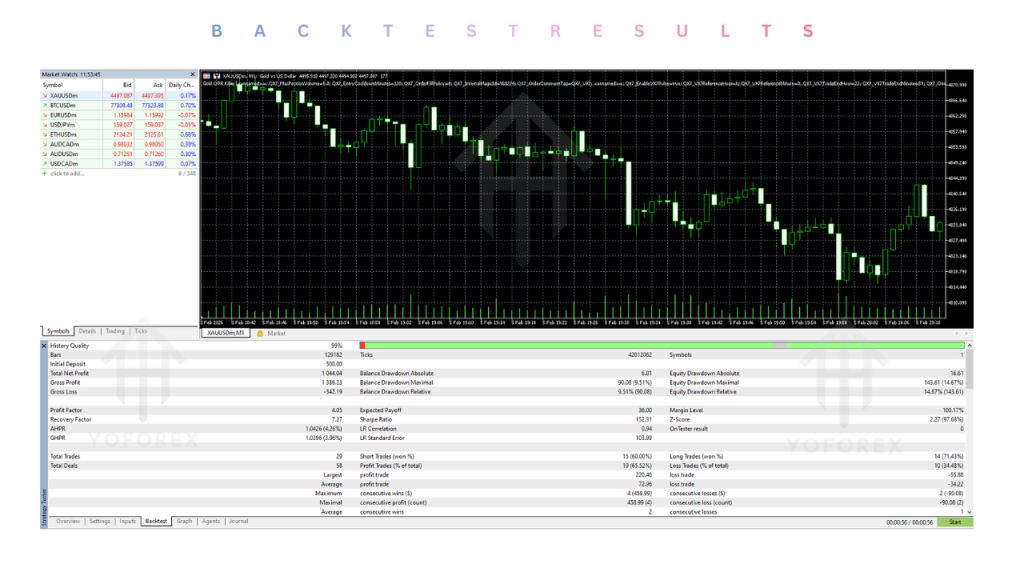Click the down-arrow icon beside XAUUSDm
Image resolution: width=1024 pixels, height=576 pixels.
coord(45,95)
